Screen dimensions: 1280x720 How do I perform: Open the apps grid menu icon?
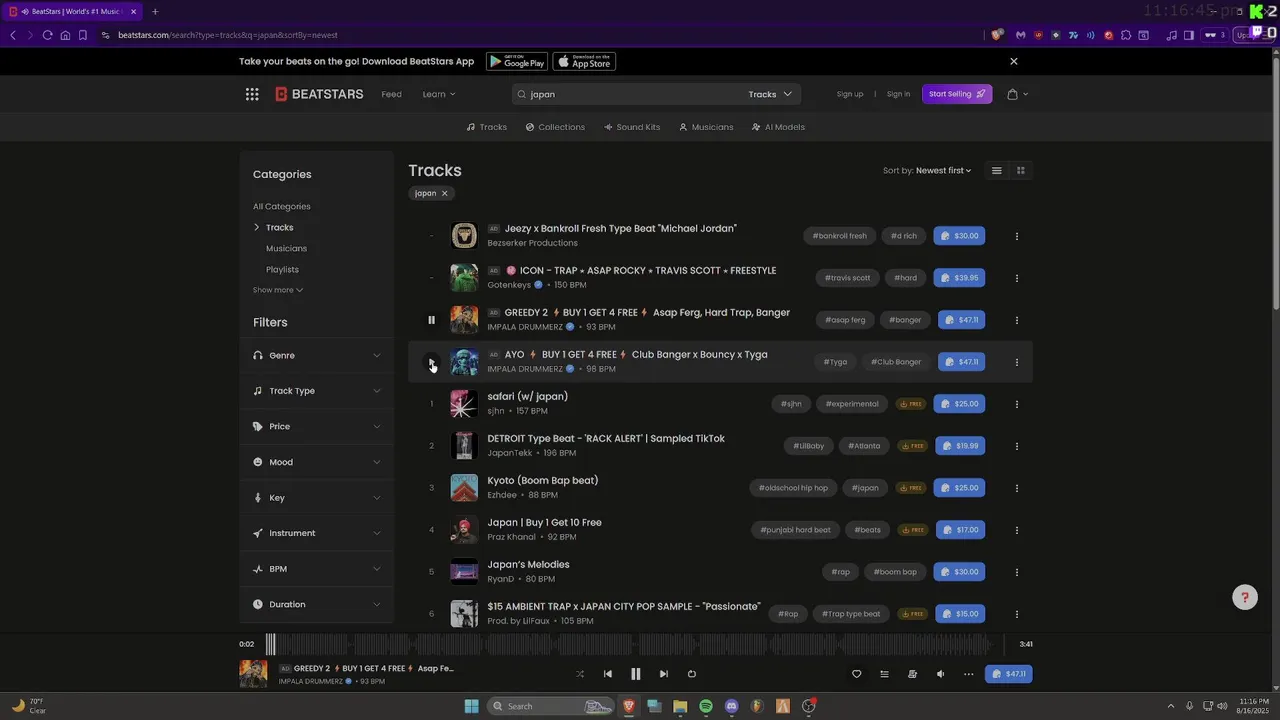(x=252, y=94)
